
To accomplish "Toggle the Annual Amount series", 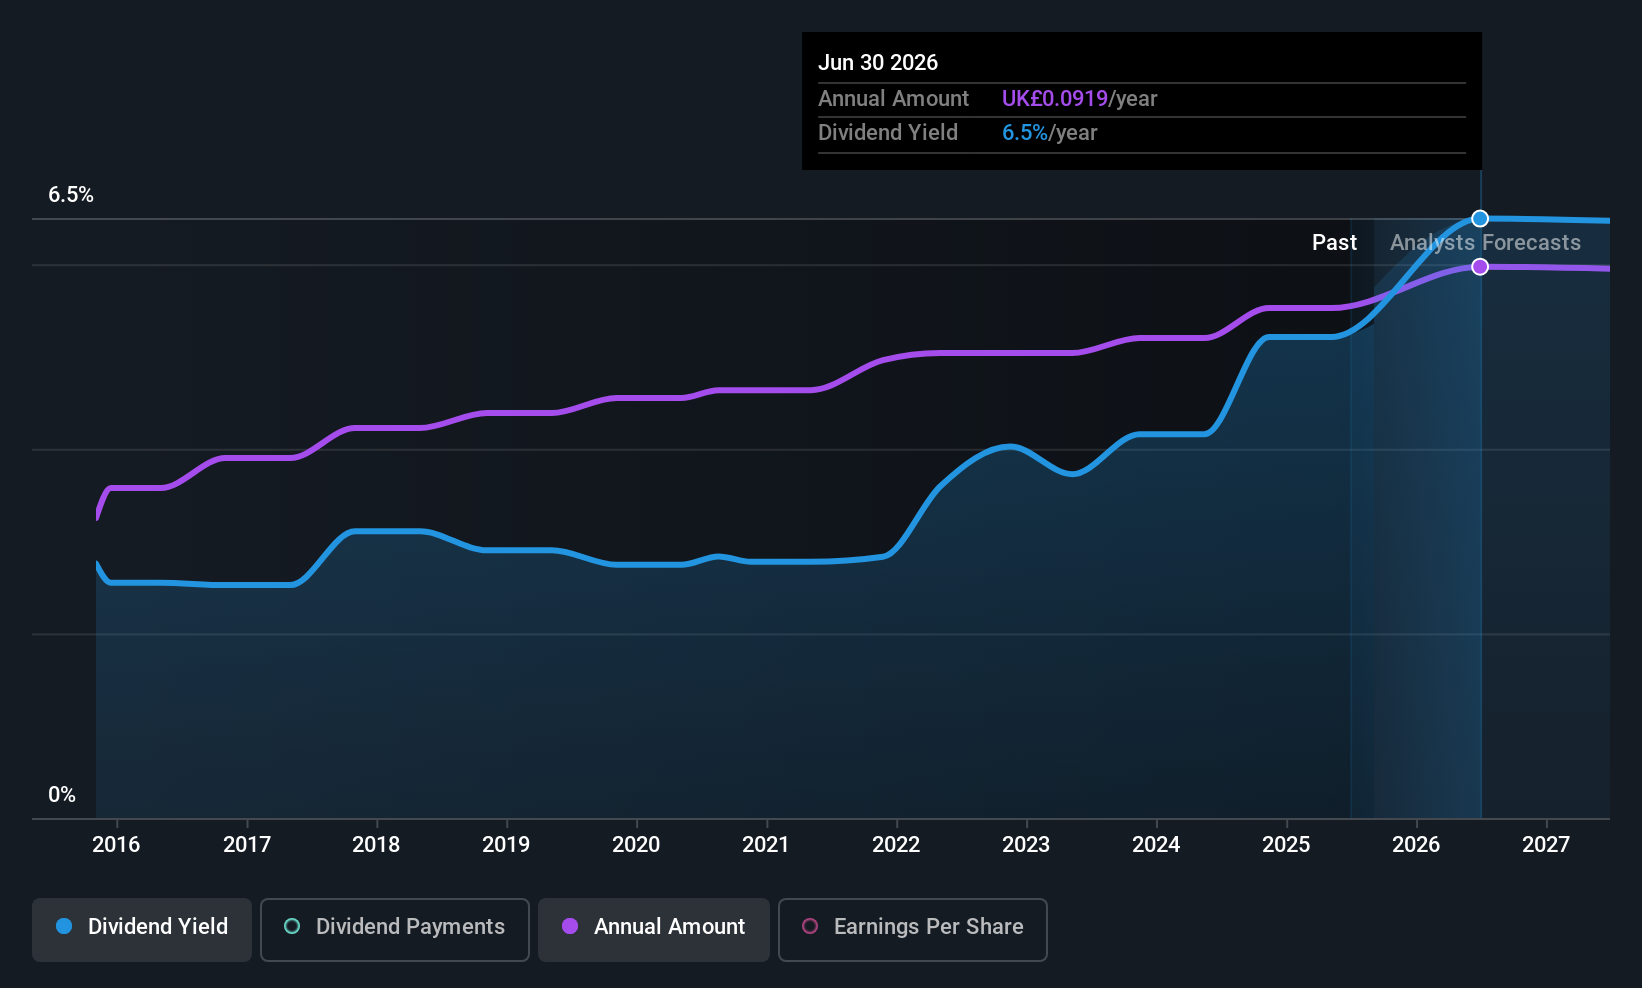I will coord(654,930).
